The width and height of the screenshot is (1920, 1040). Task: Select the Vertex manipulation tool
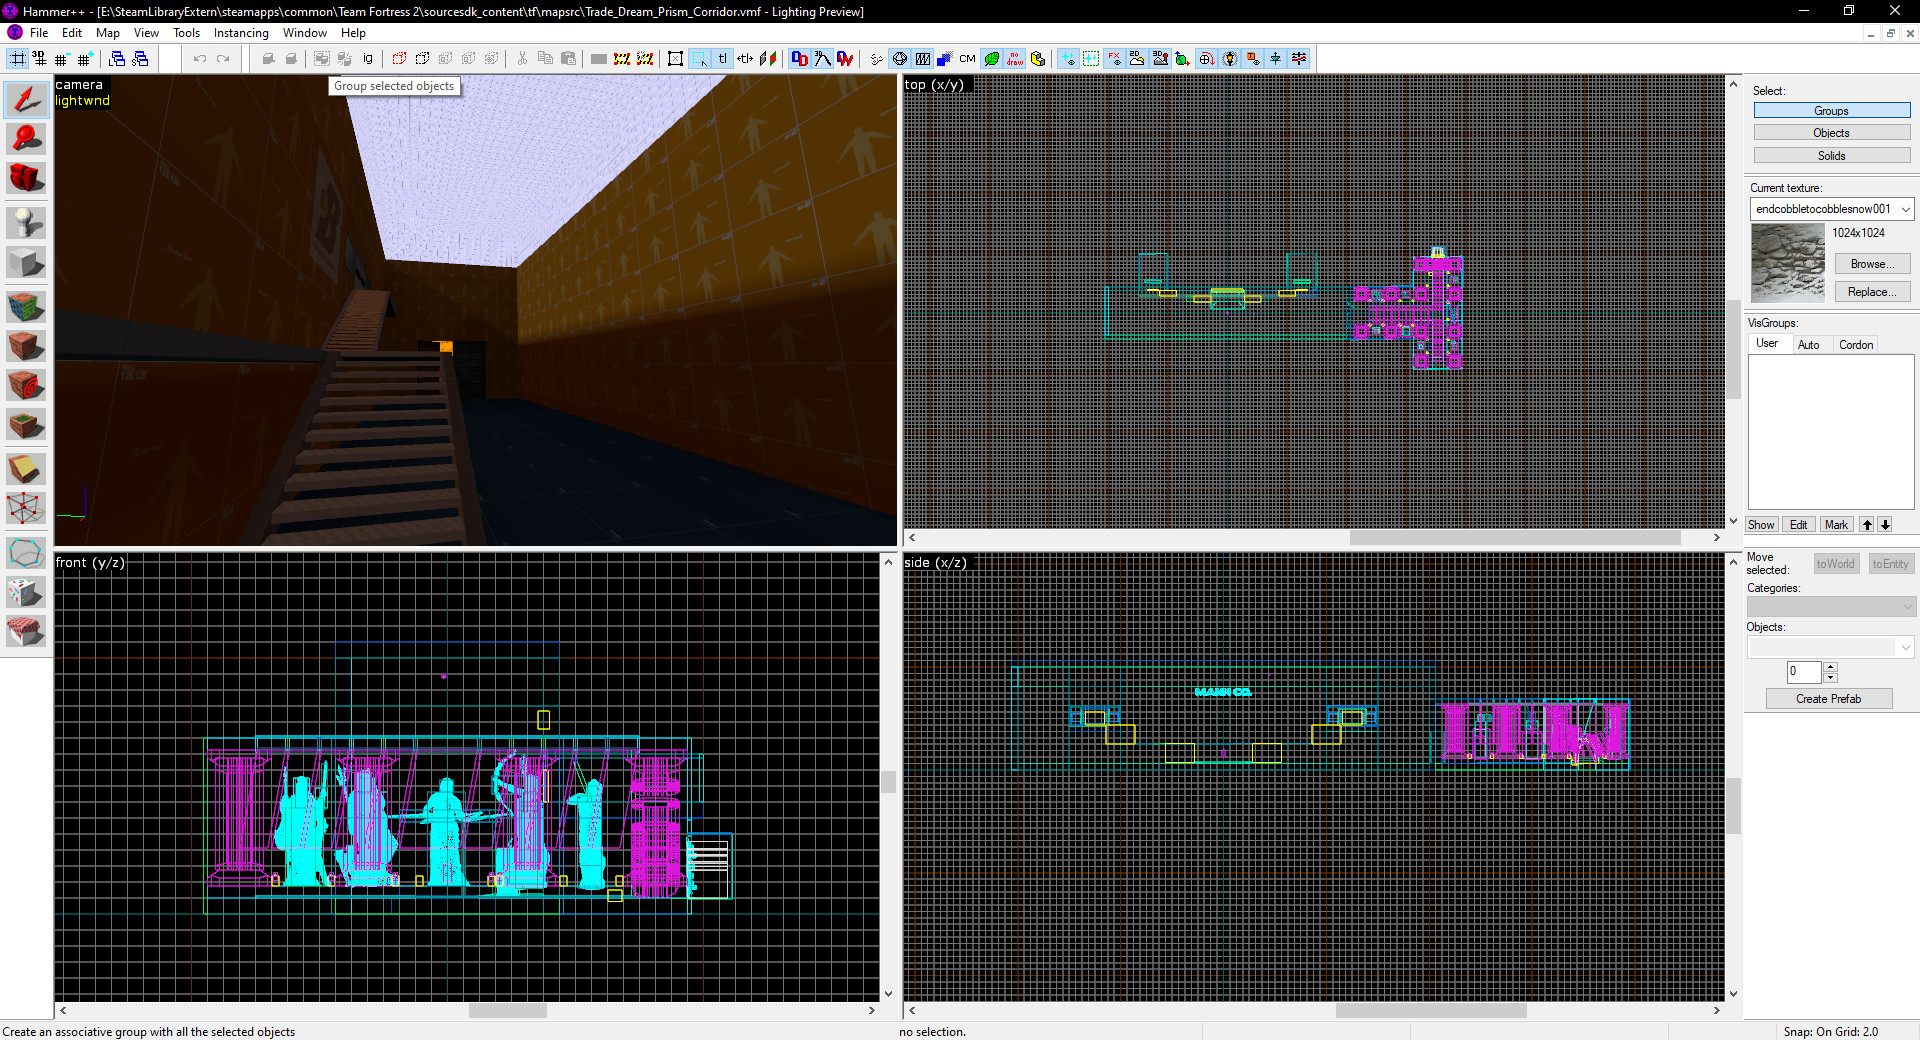click(x=26, y=508)
